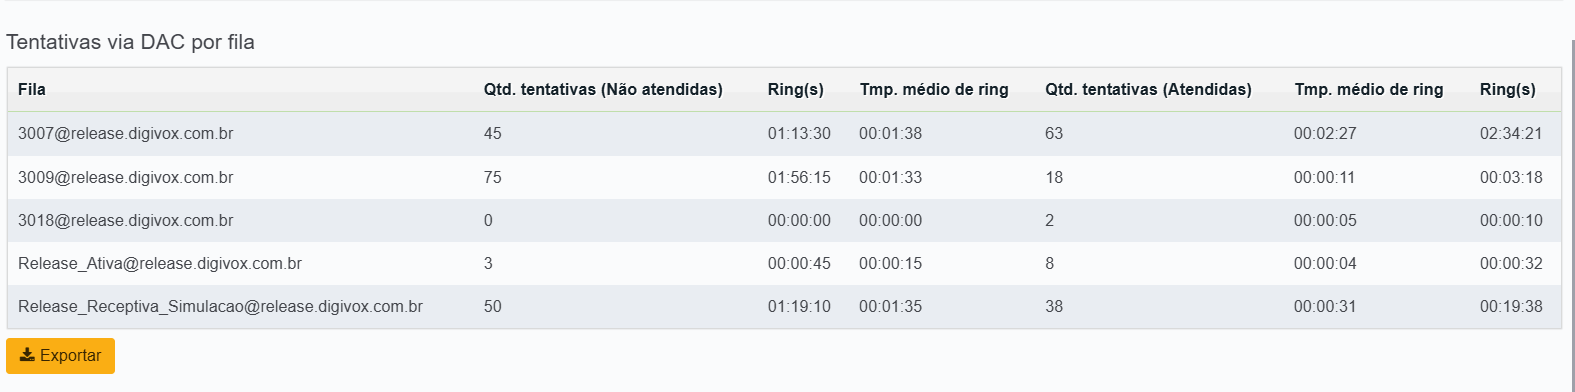Sort by the Fila column header

click(32, 89)
